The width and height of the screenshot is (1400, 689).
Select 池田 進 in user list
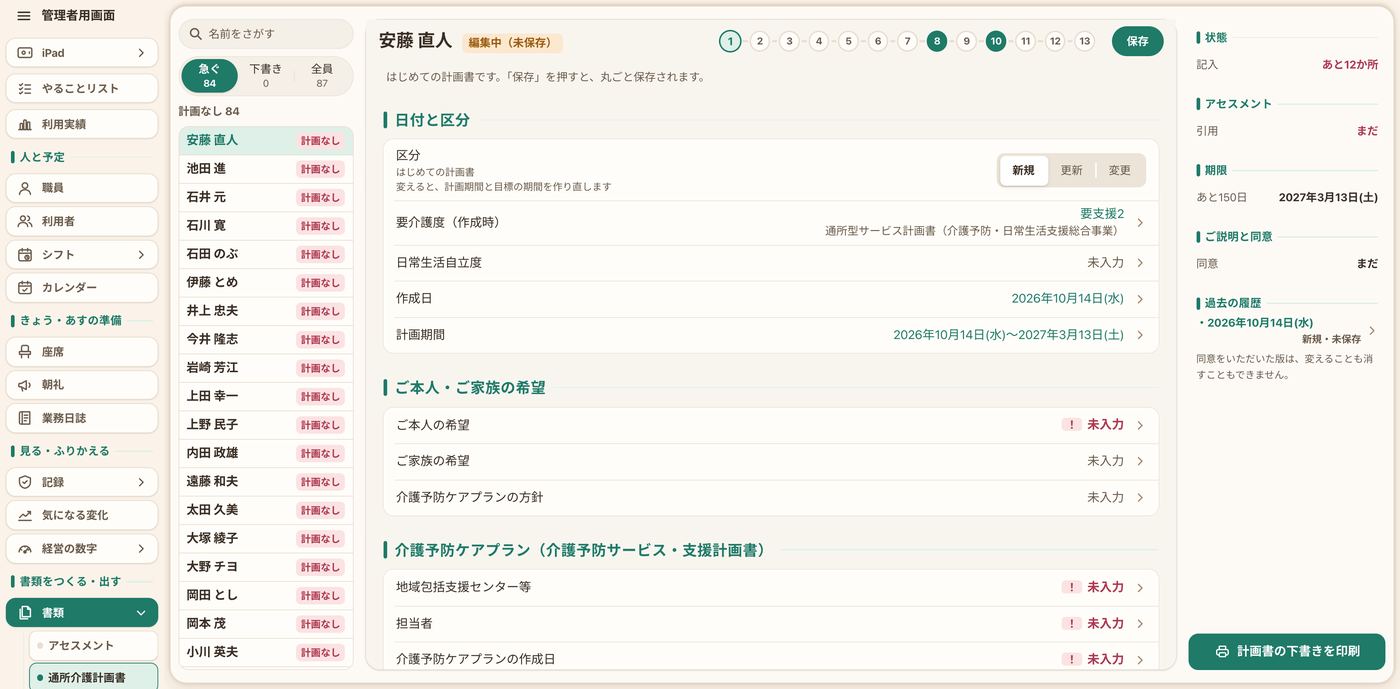point(266,169)
